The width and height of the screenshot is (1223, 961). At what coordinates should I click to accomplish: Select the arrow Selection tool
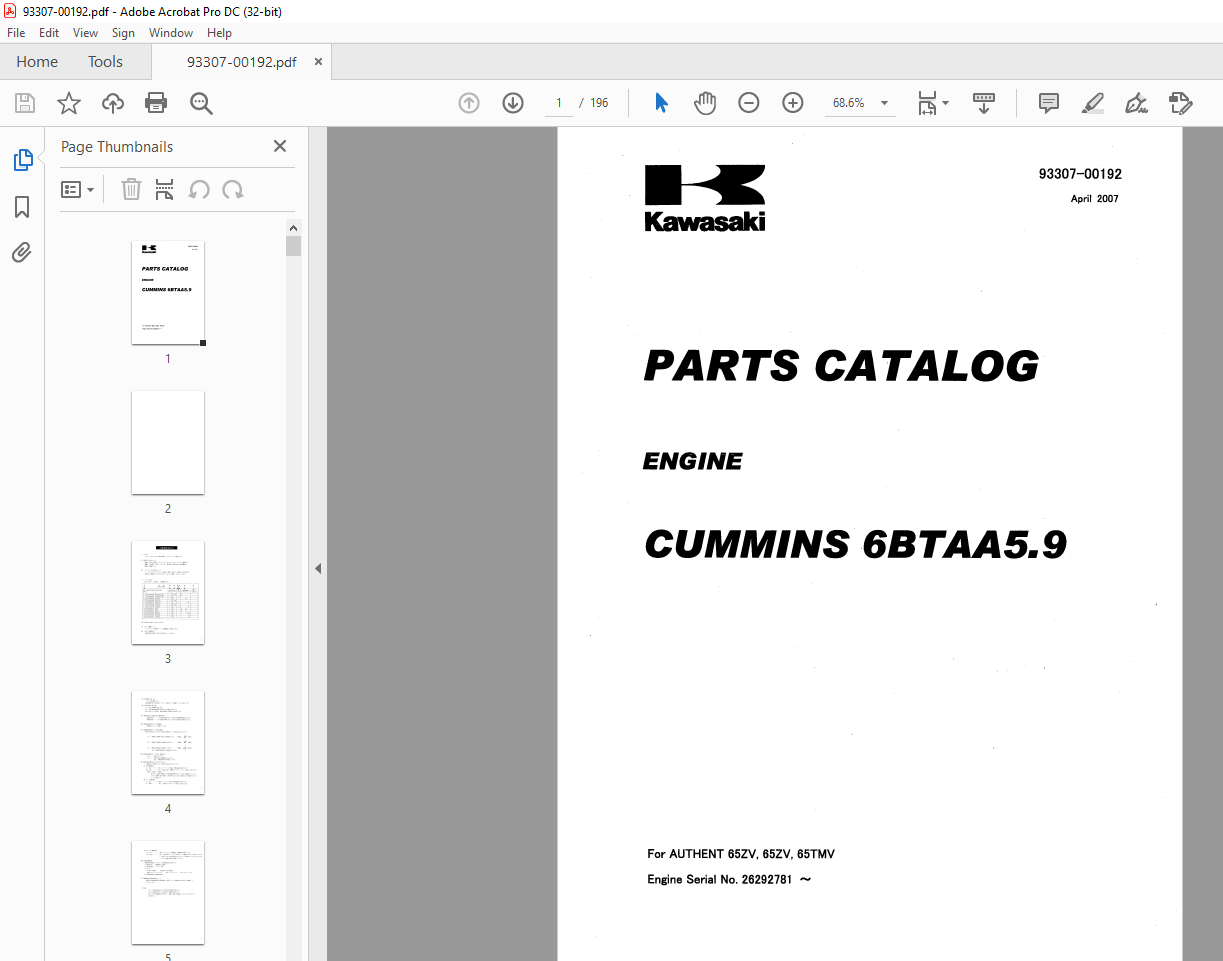point(661,103)
